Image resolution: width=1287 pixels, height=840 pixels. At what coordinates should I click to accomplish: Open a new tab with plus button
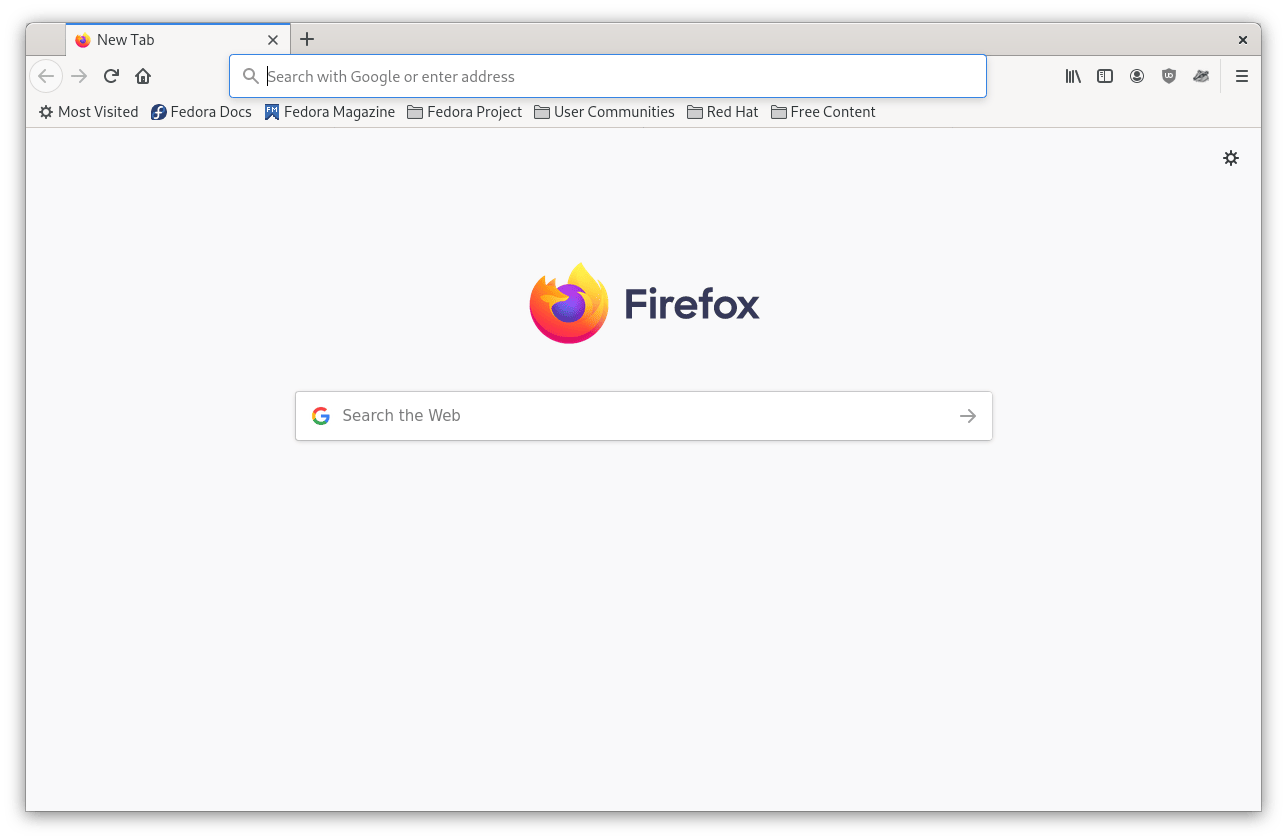307,39
